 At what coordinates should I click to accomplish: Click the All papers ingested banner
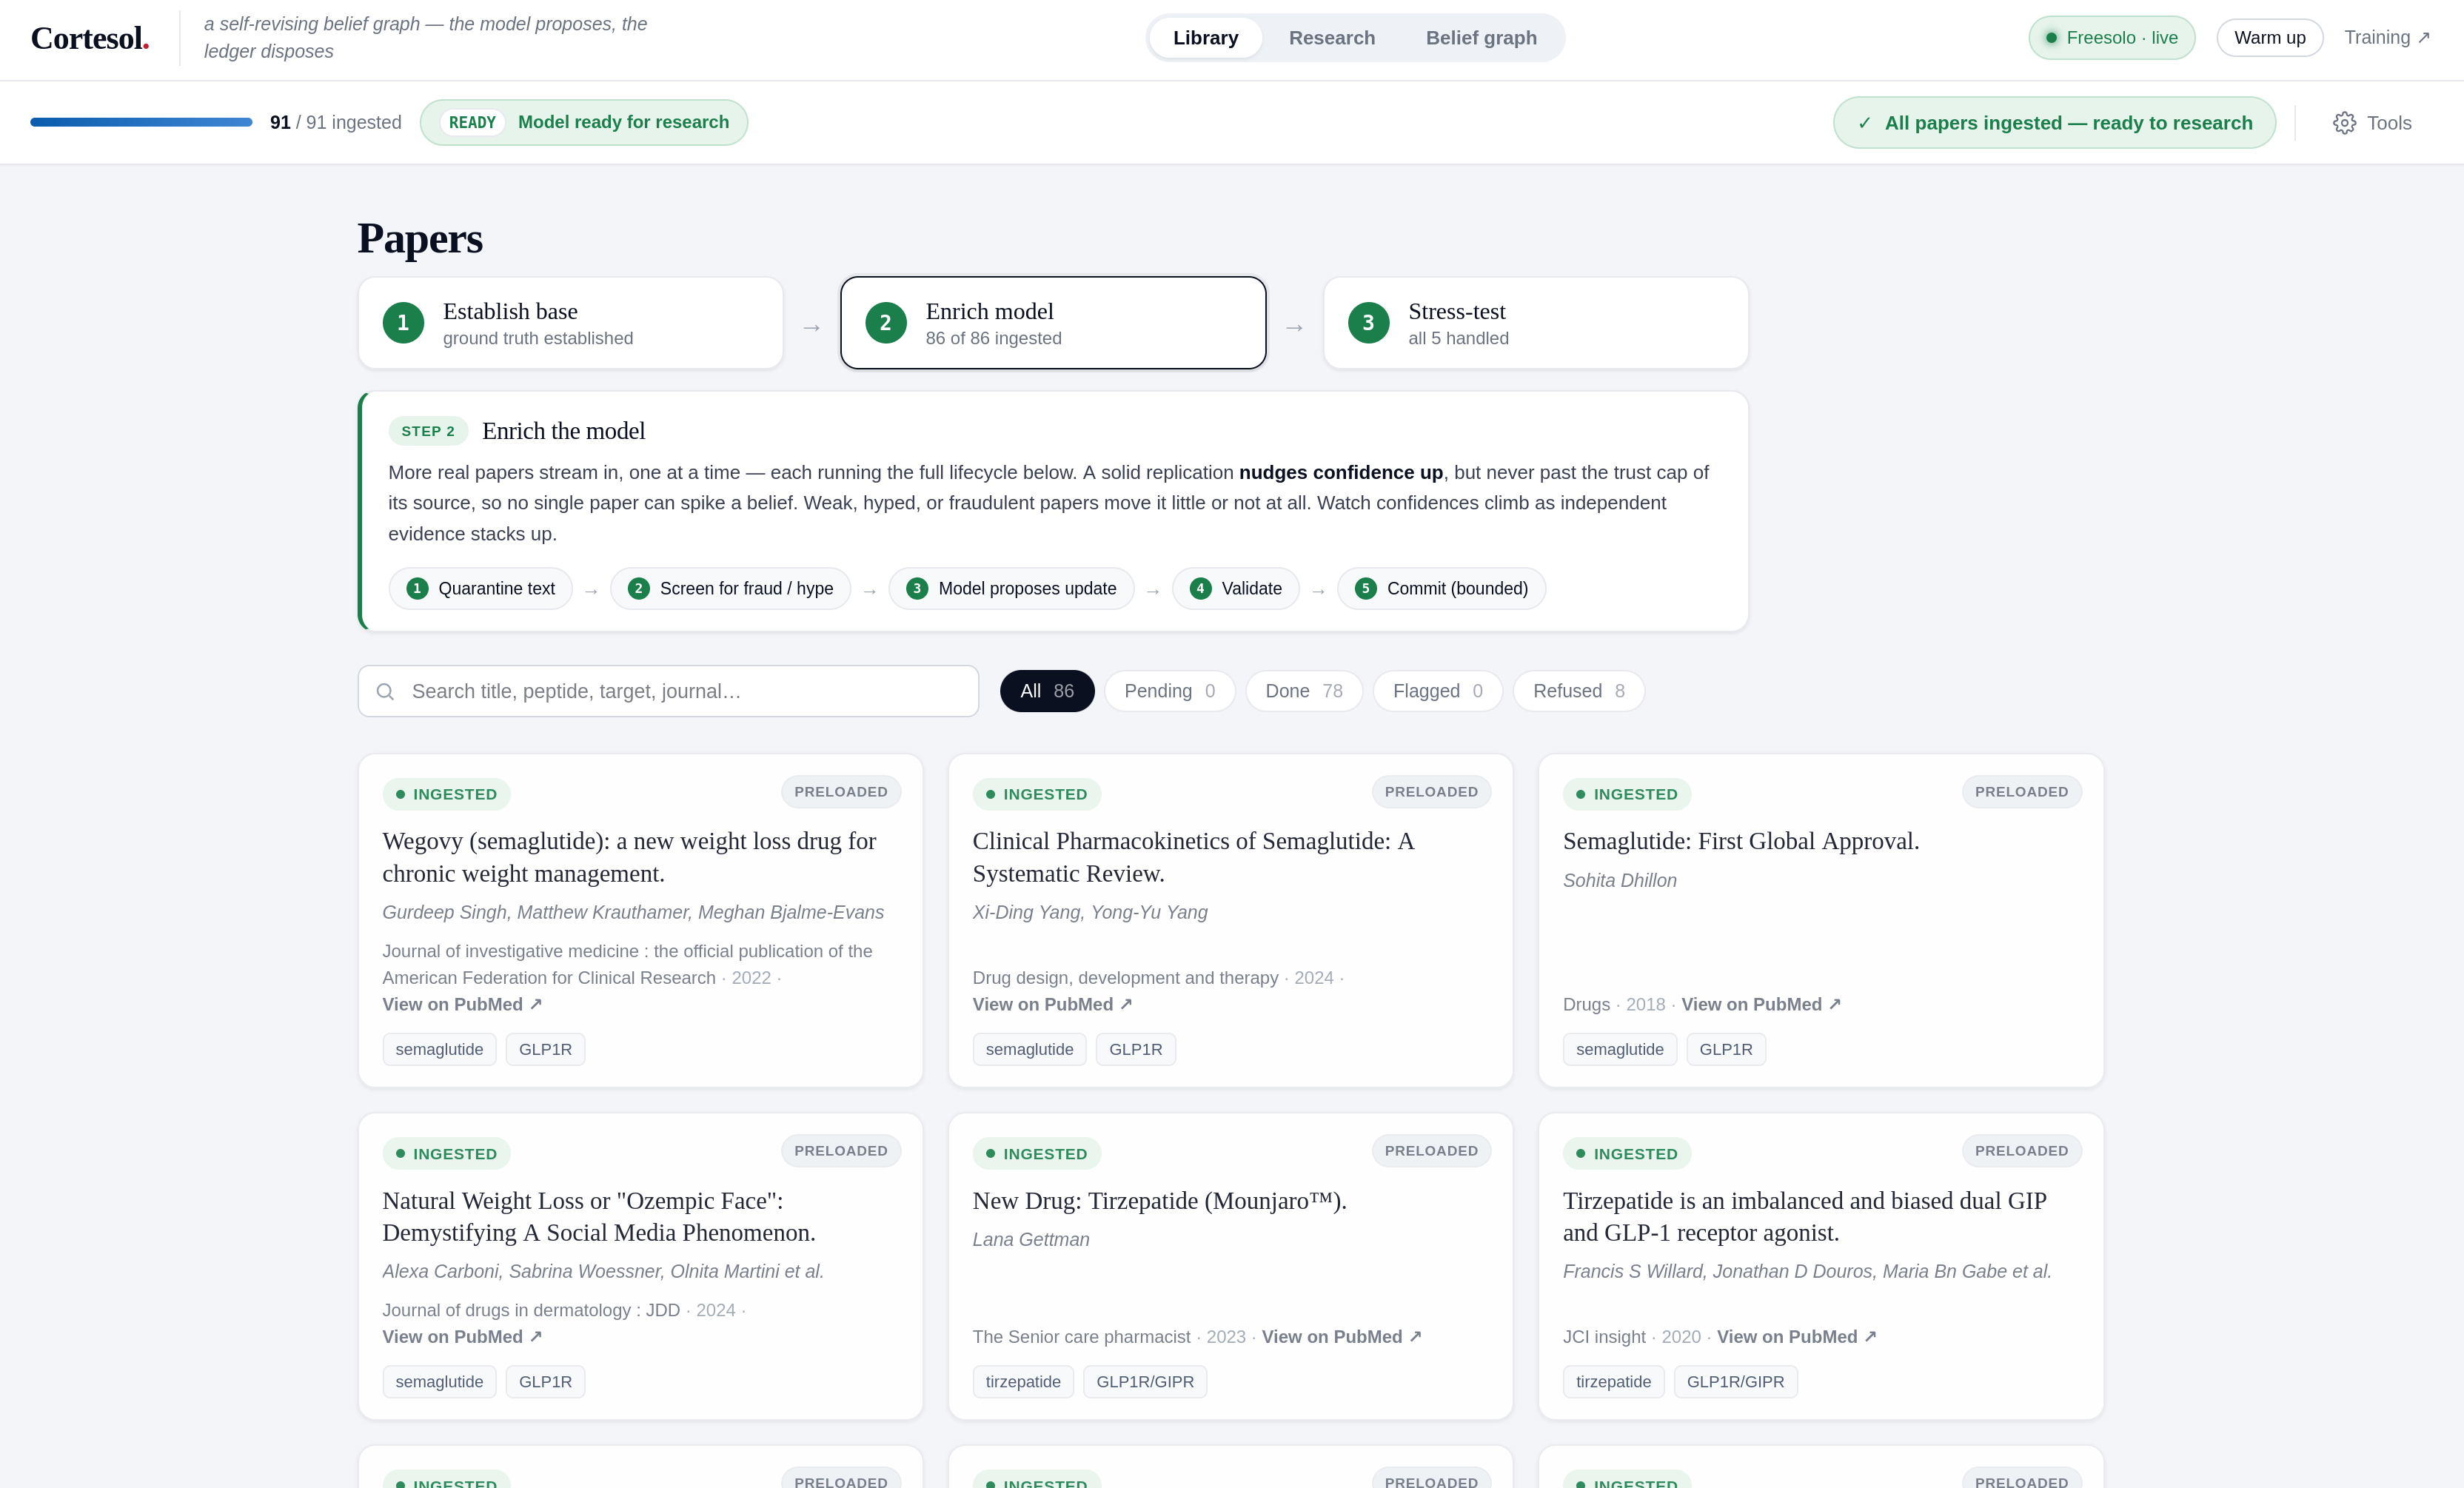2054,123
